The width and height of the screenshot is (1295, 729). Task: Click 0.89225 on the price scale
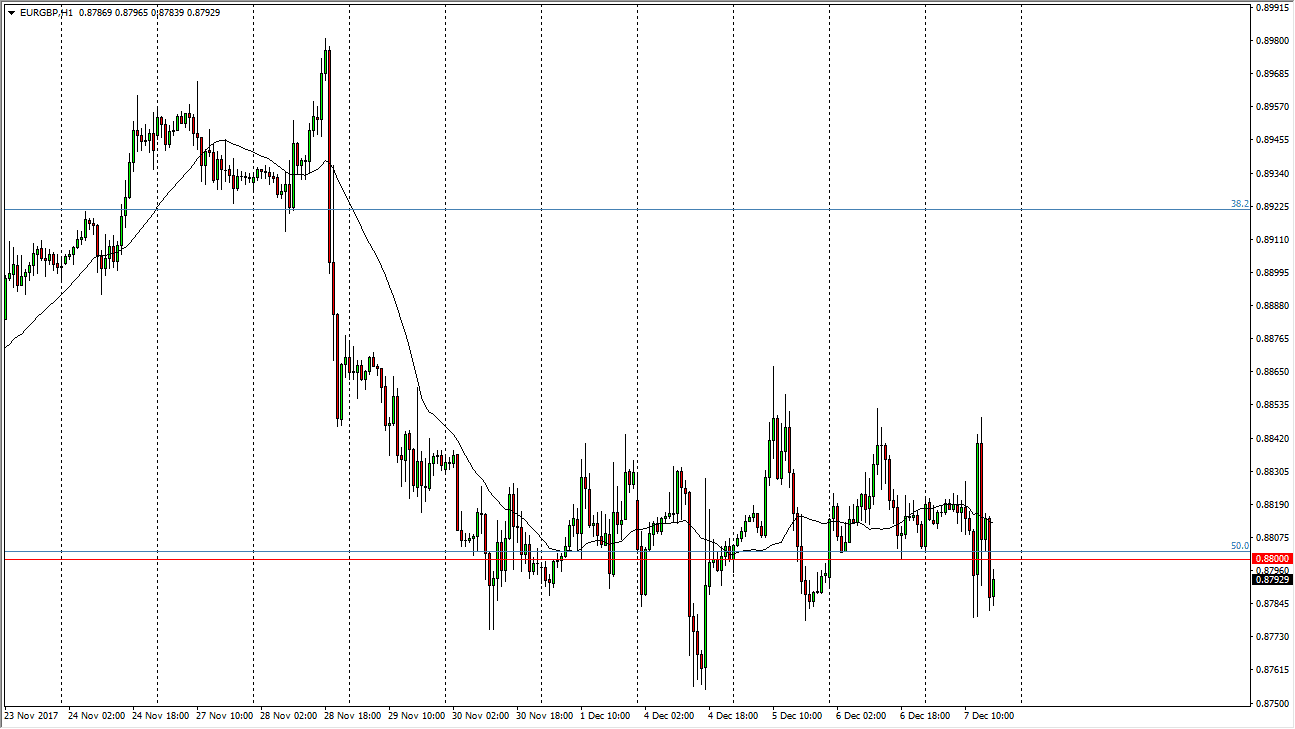1272,207
